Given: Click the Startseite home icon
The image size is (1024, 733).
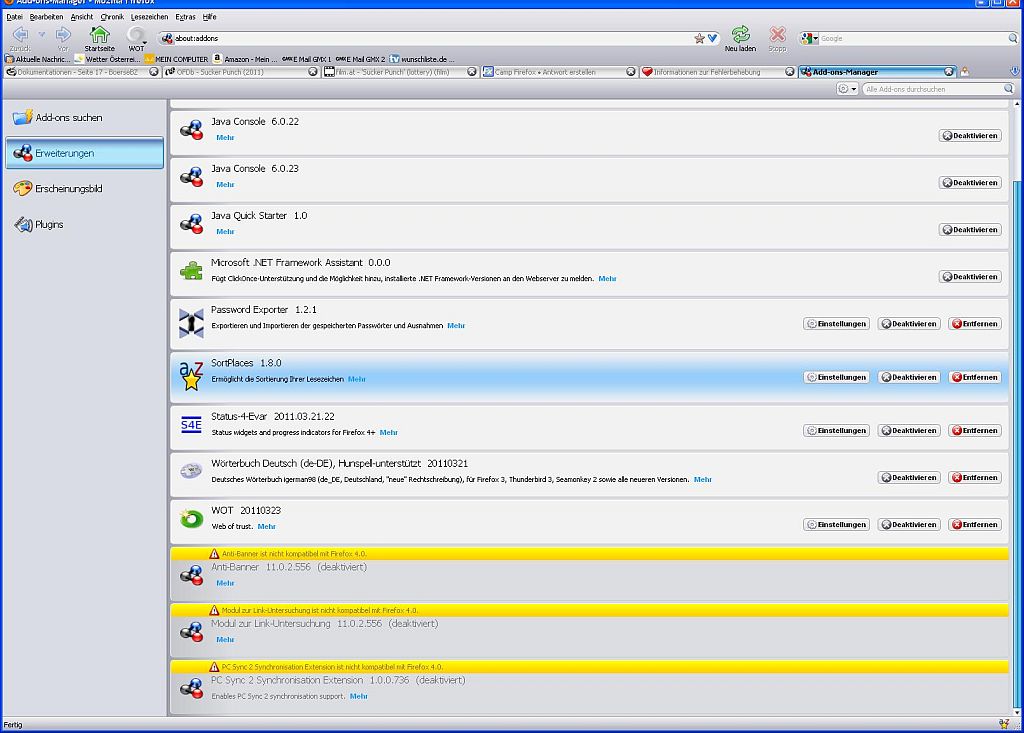Looking at the screenshot, I should (x=99, y=34).
